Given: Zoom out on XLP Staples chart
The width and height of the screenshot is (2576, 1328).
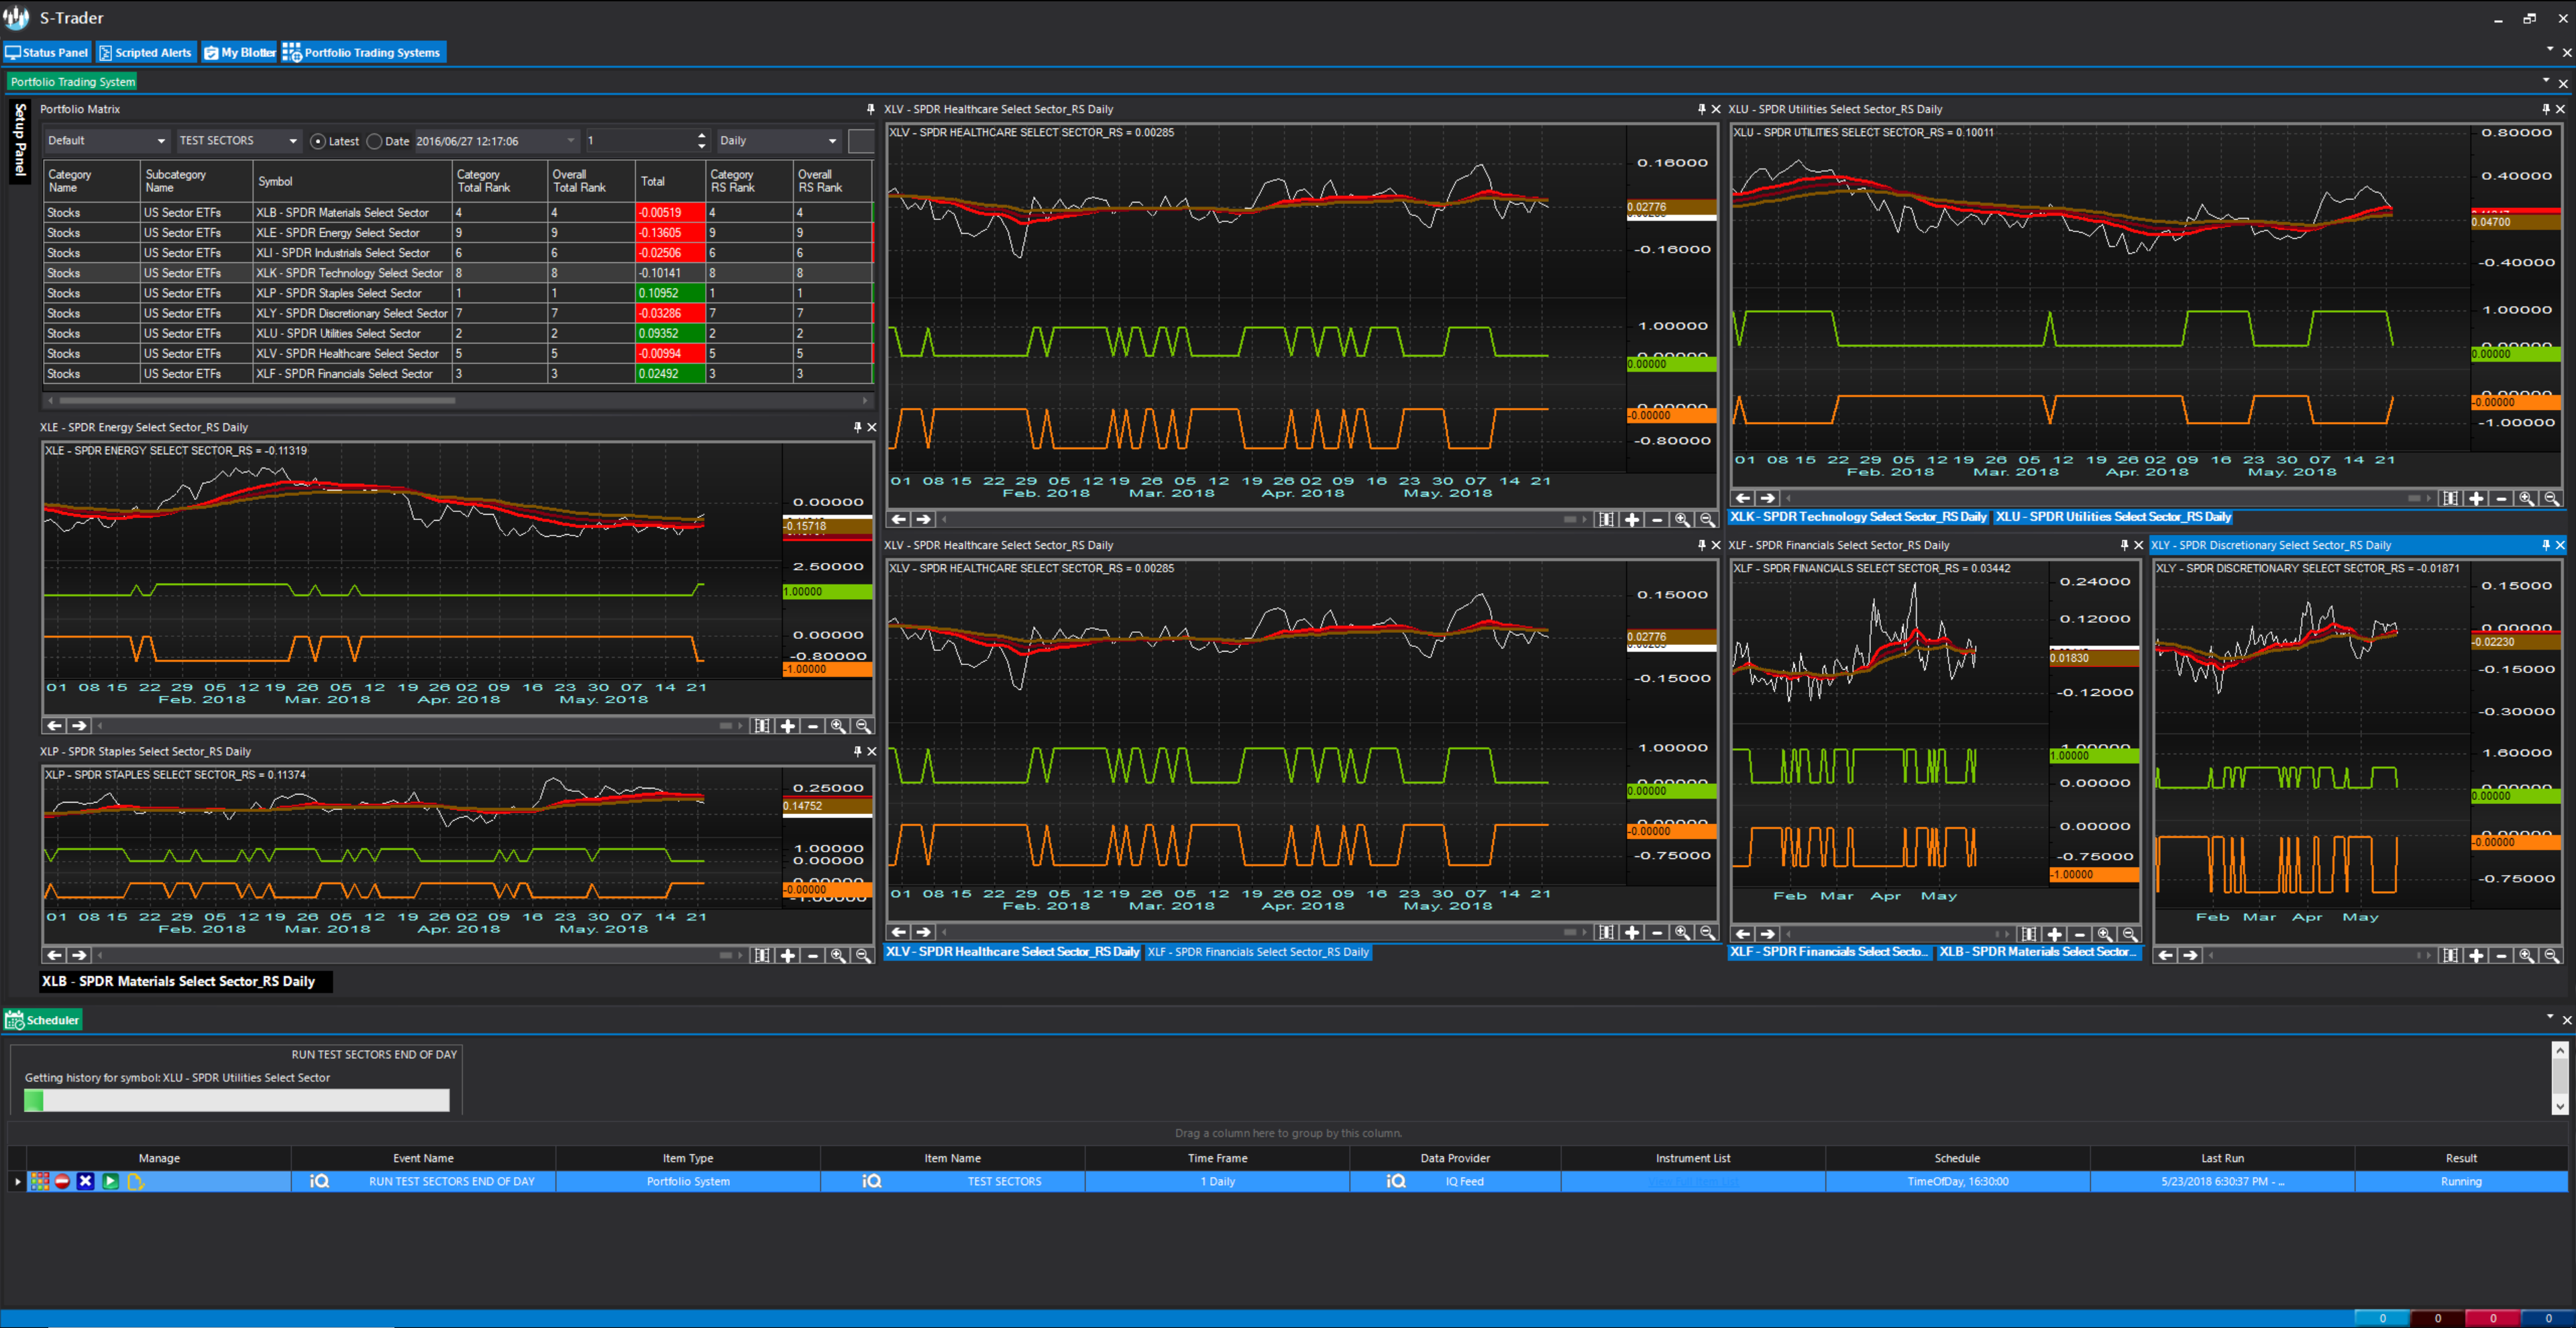Looking at the screenshot, I should pos(863,956).
